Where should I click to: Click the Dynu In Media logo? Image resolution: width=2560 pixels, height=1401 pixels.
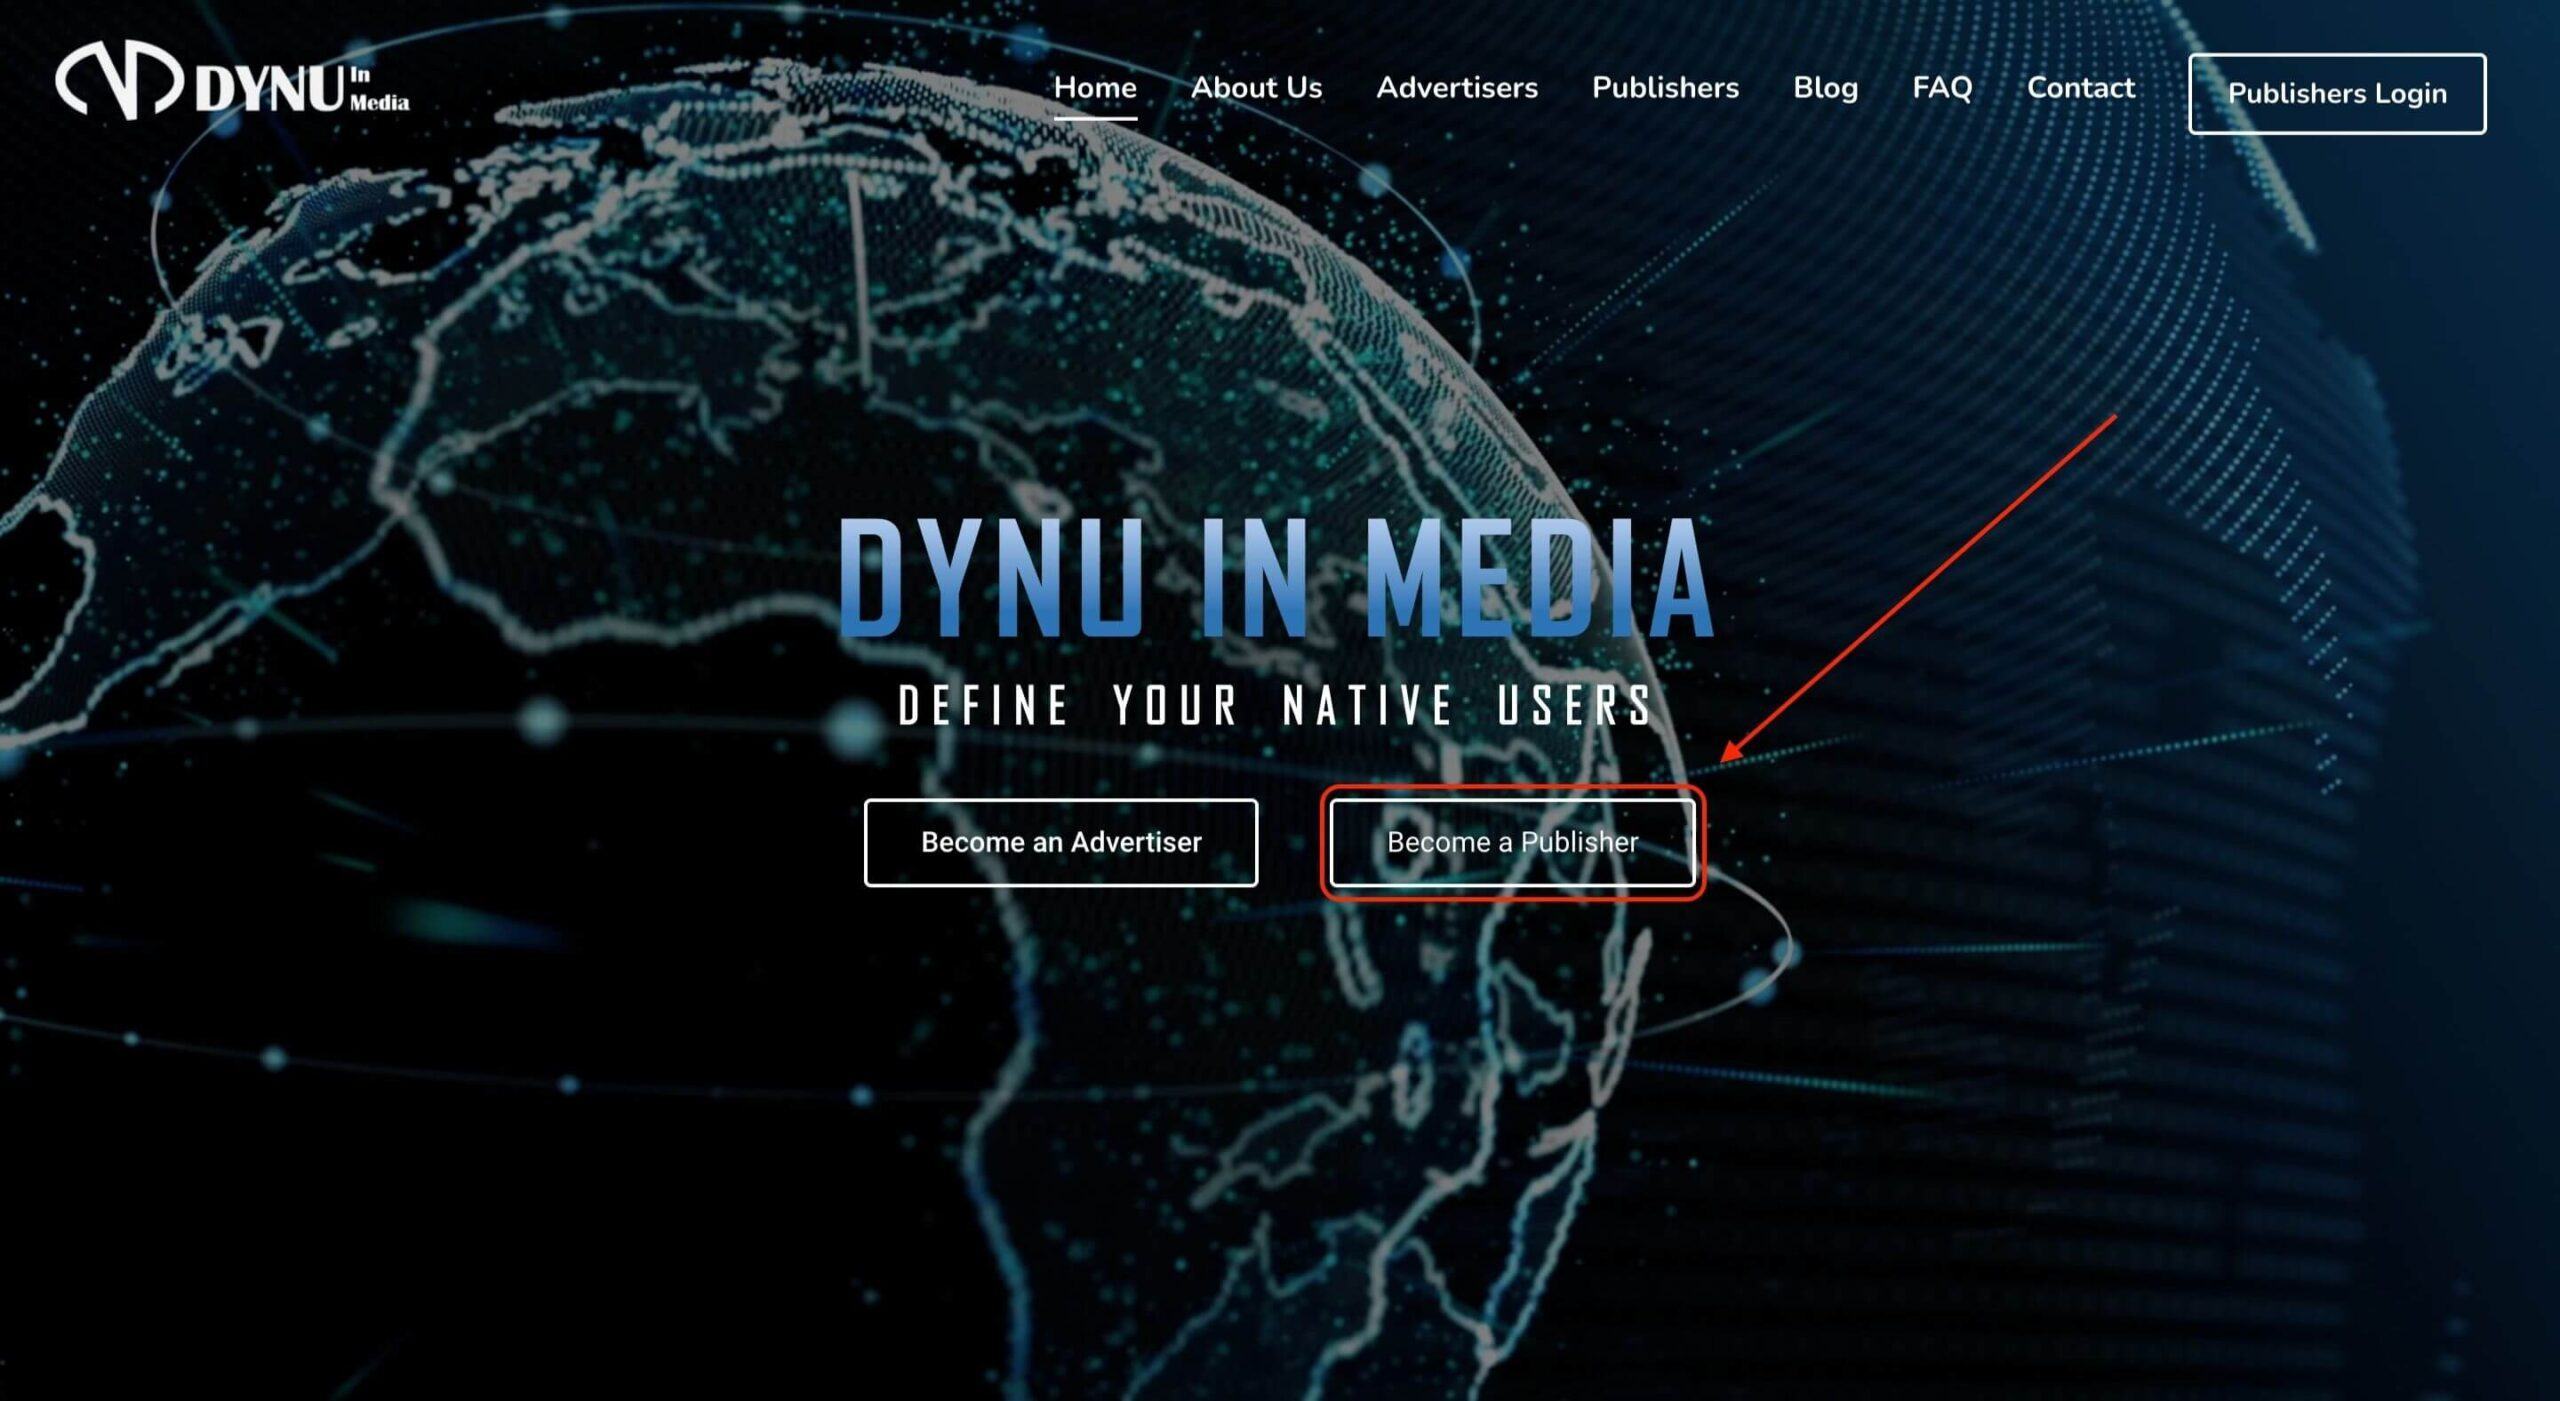coord(232,81)
